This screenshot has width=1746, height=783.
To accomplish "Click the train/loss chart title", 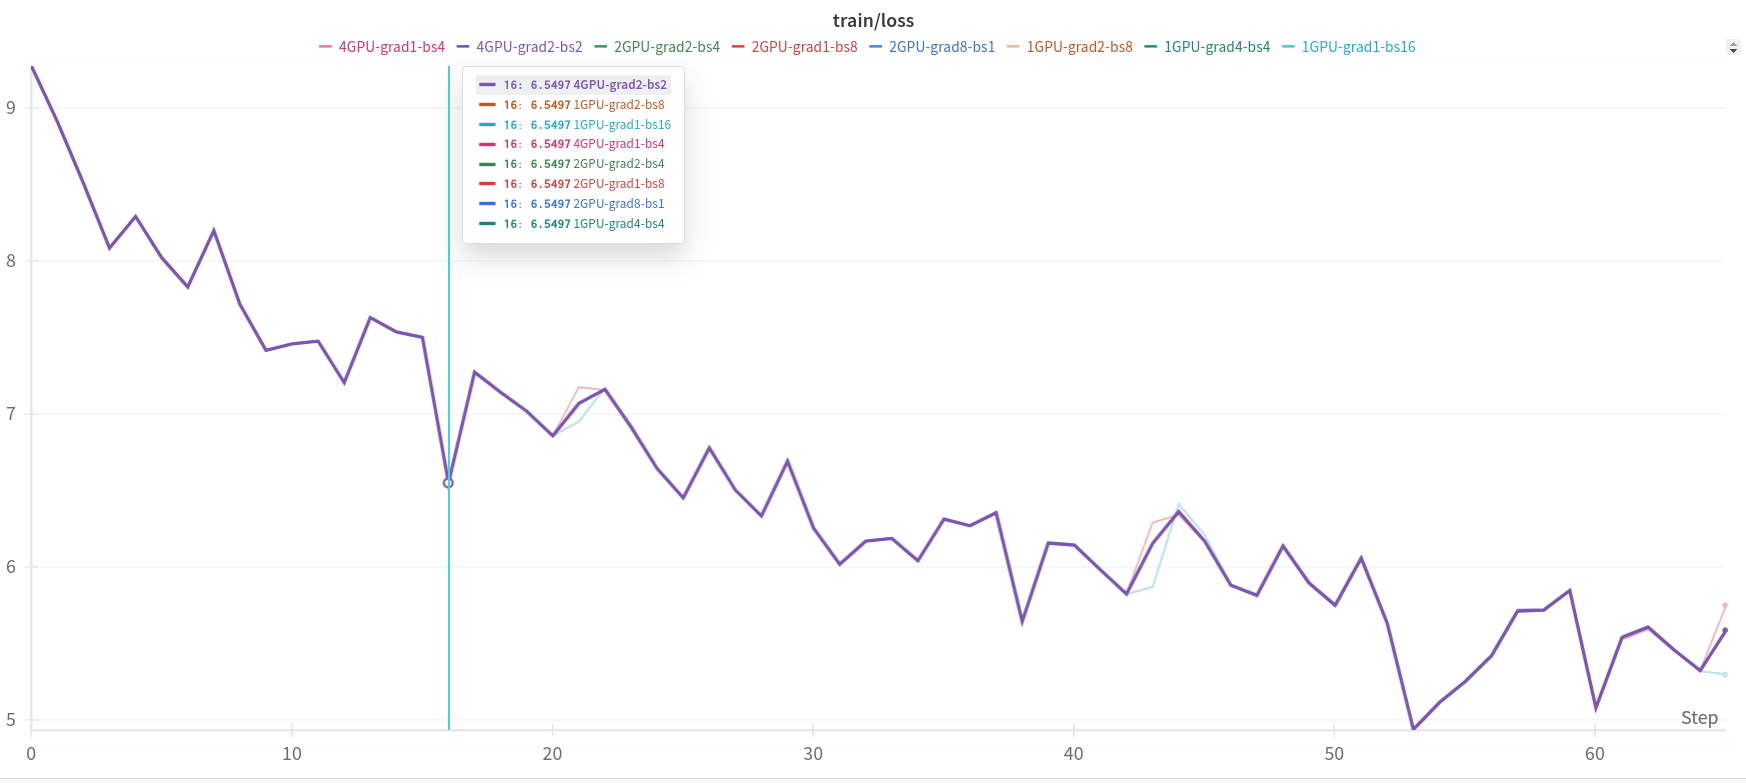I will [873, 21].
